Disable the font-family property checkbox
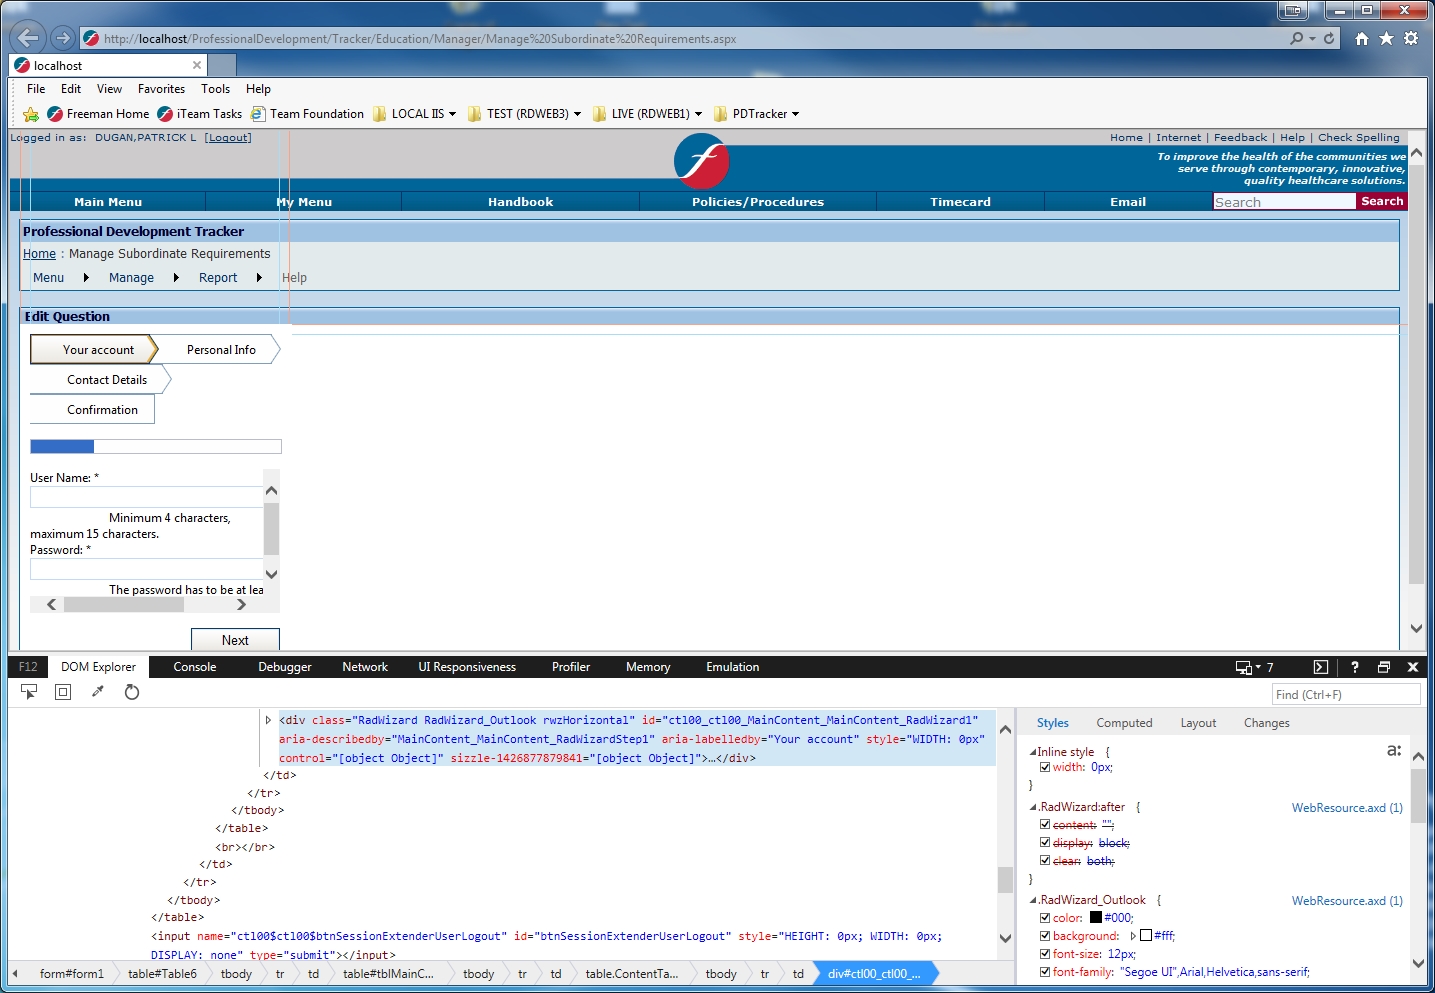Screen dimensions: 1435x993 point(1045,972)
